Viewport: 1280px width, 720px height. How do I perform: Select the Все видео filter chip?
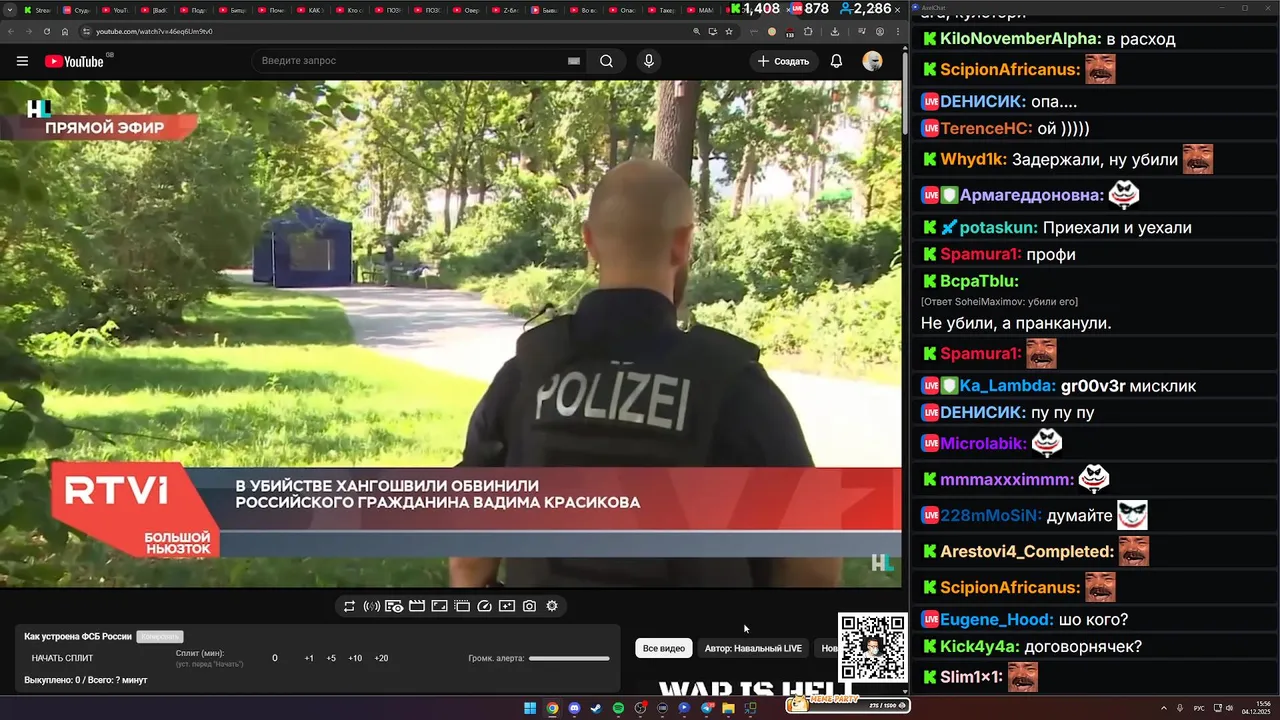(664, 648)
